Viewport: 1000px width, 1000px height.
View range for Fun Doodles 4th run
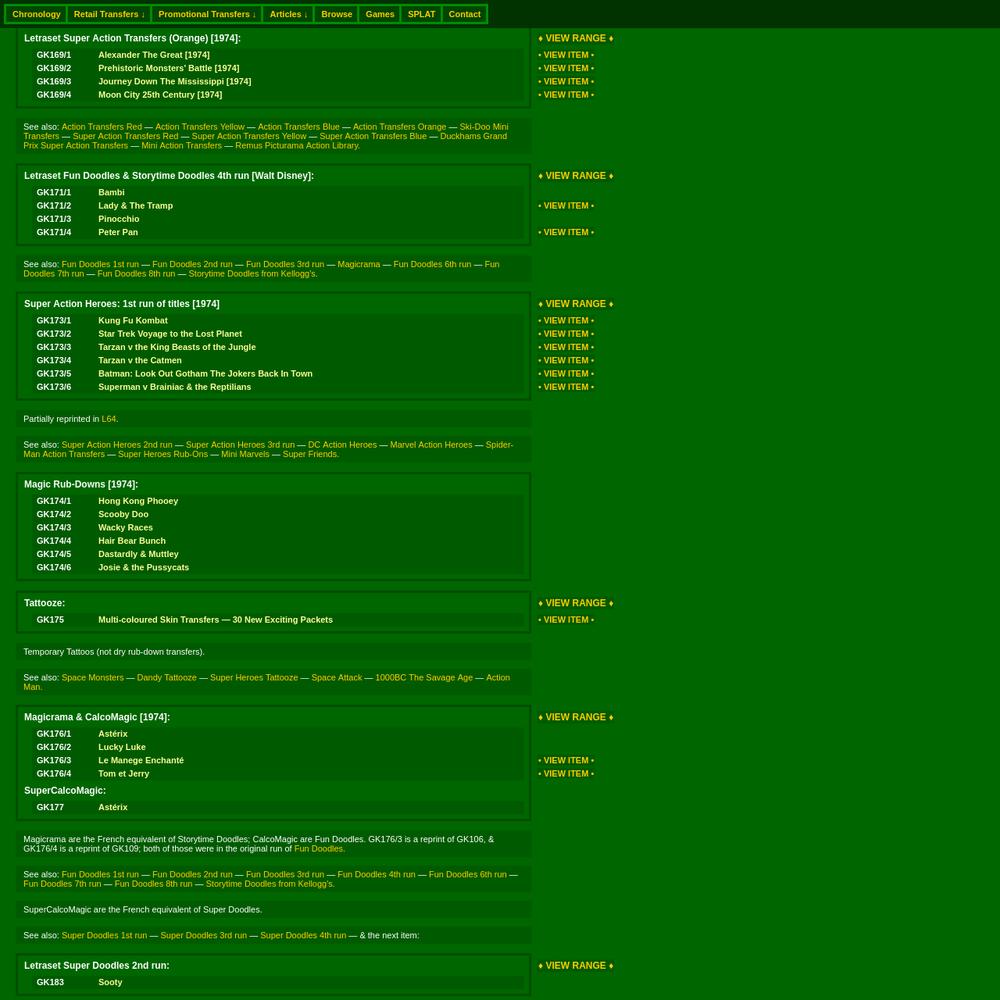click(575, 176)
